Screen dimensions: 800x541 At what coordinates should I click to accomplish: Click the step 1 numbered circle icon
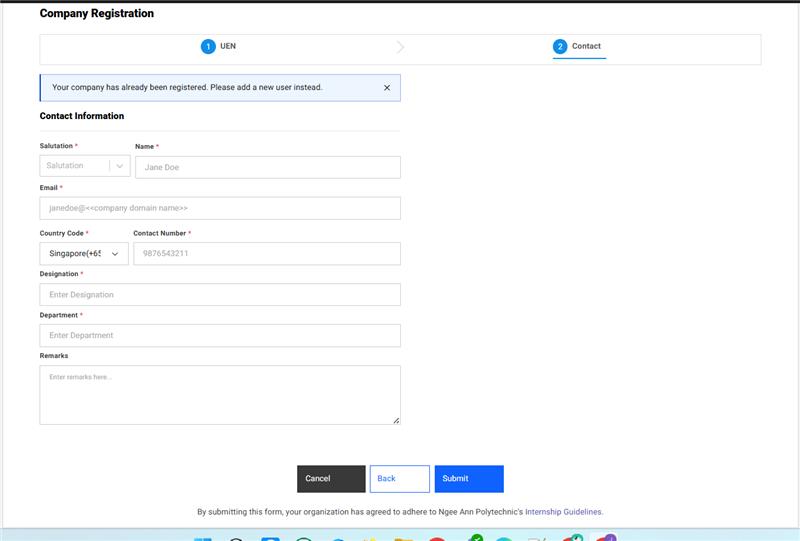tap(208, 47)
